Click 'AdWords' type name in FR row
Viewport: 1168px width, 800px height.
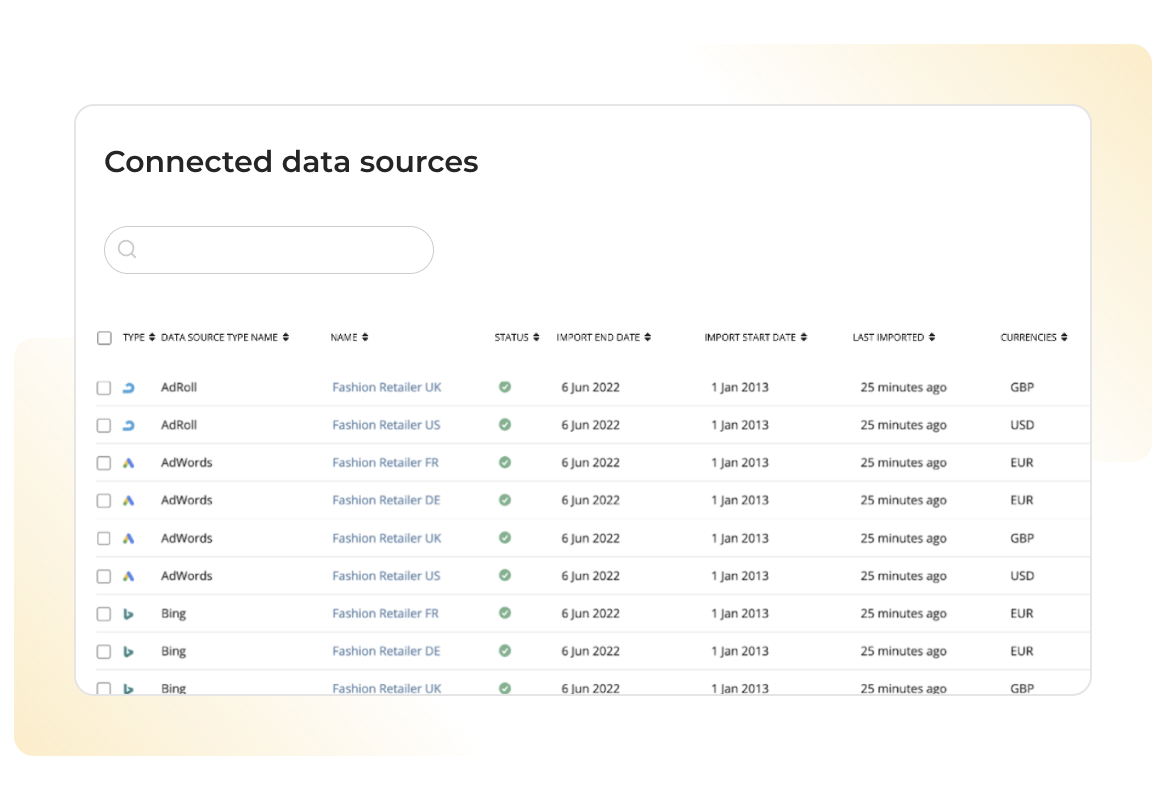tap(186, 463)
